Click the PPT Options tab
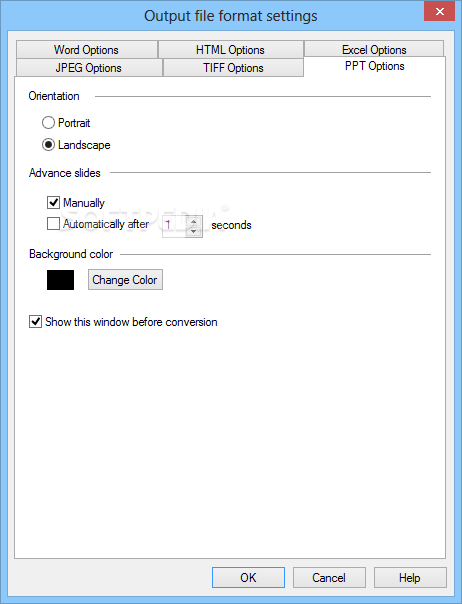This screenshot has height=604, width=462. [x=375, y=66]
